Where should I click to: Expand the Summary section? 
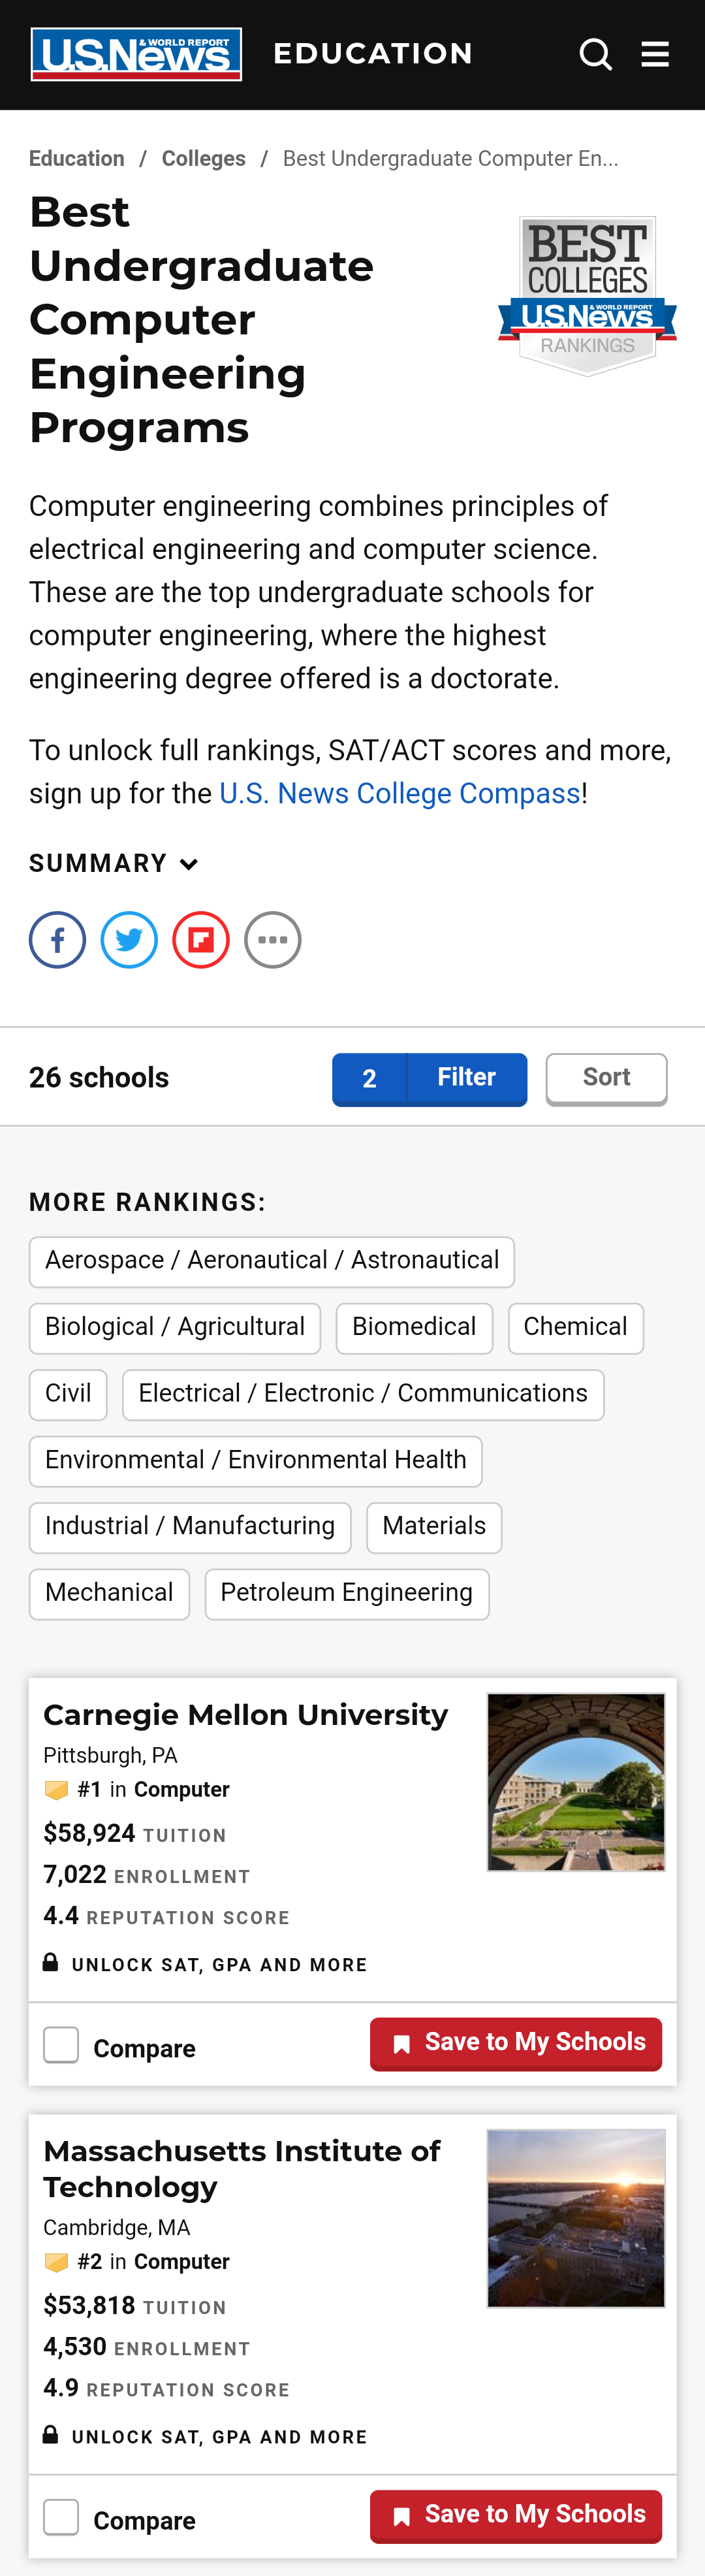tap(113, 863)
